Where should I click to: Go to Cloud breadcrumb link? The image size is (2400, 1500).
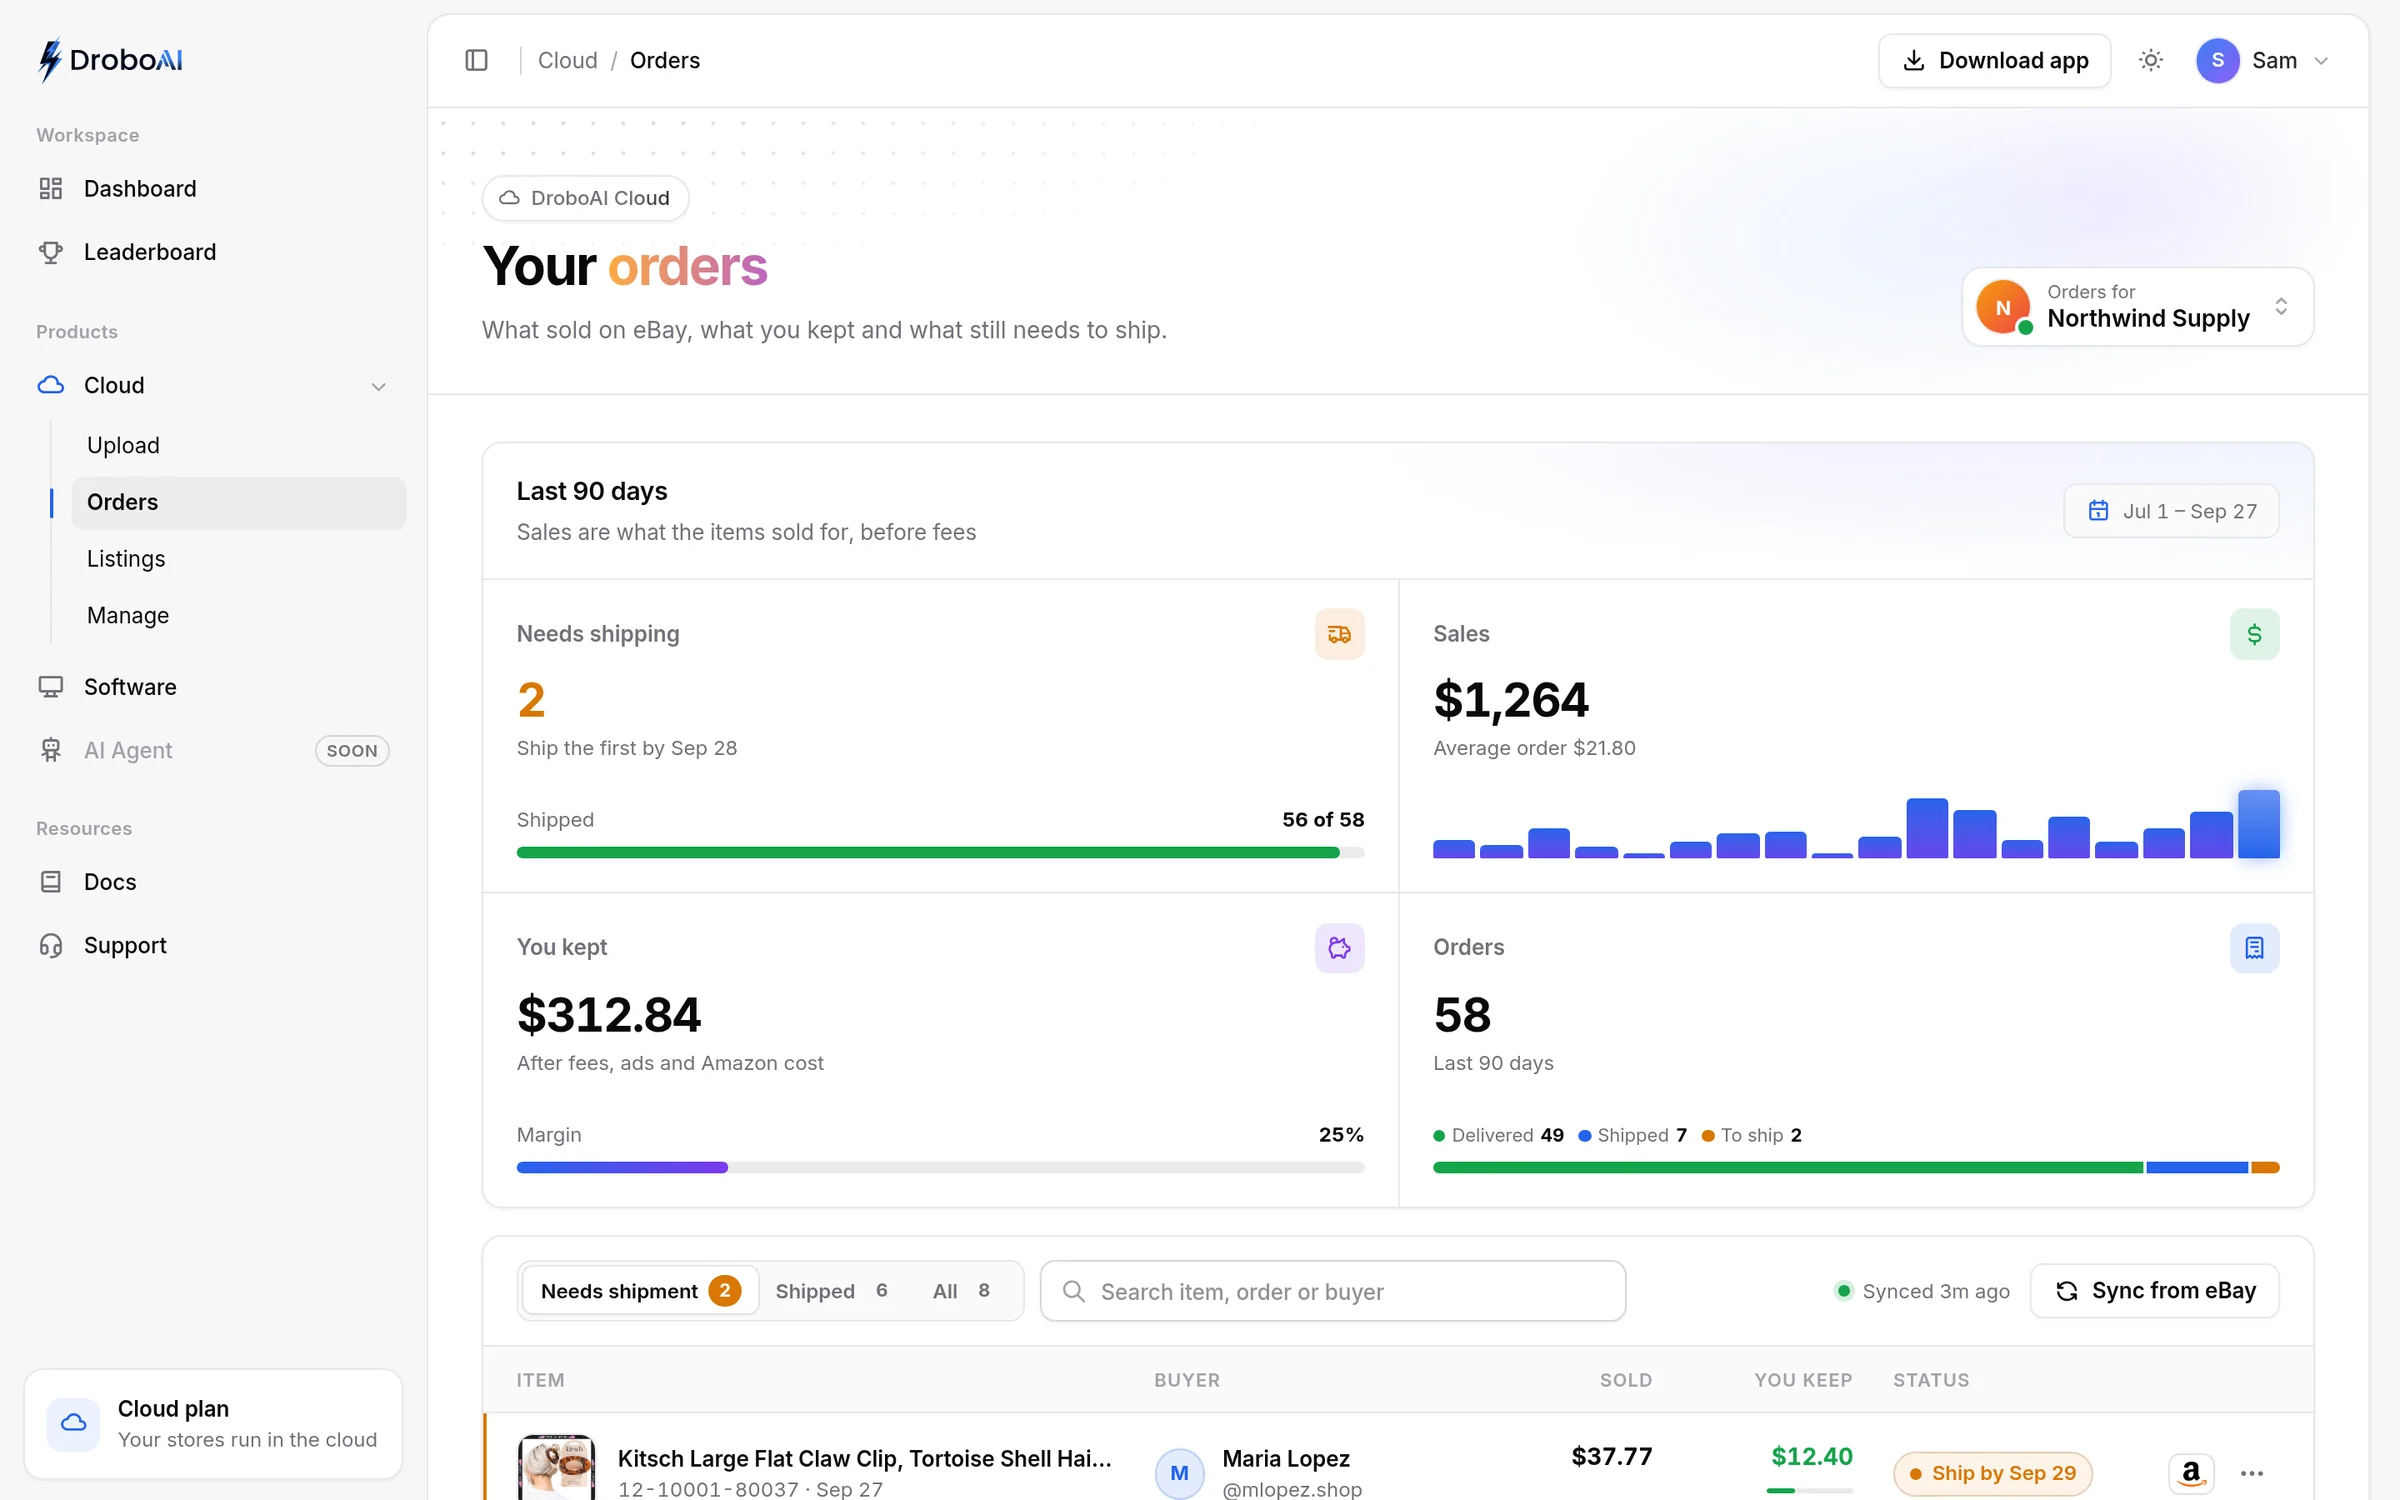[x=567, y=60]
